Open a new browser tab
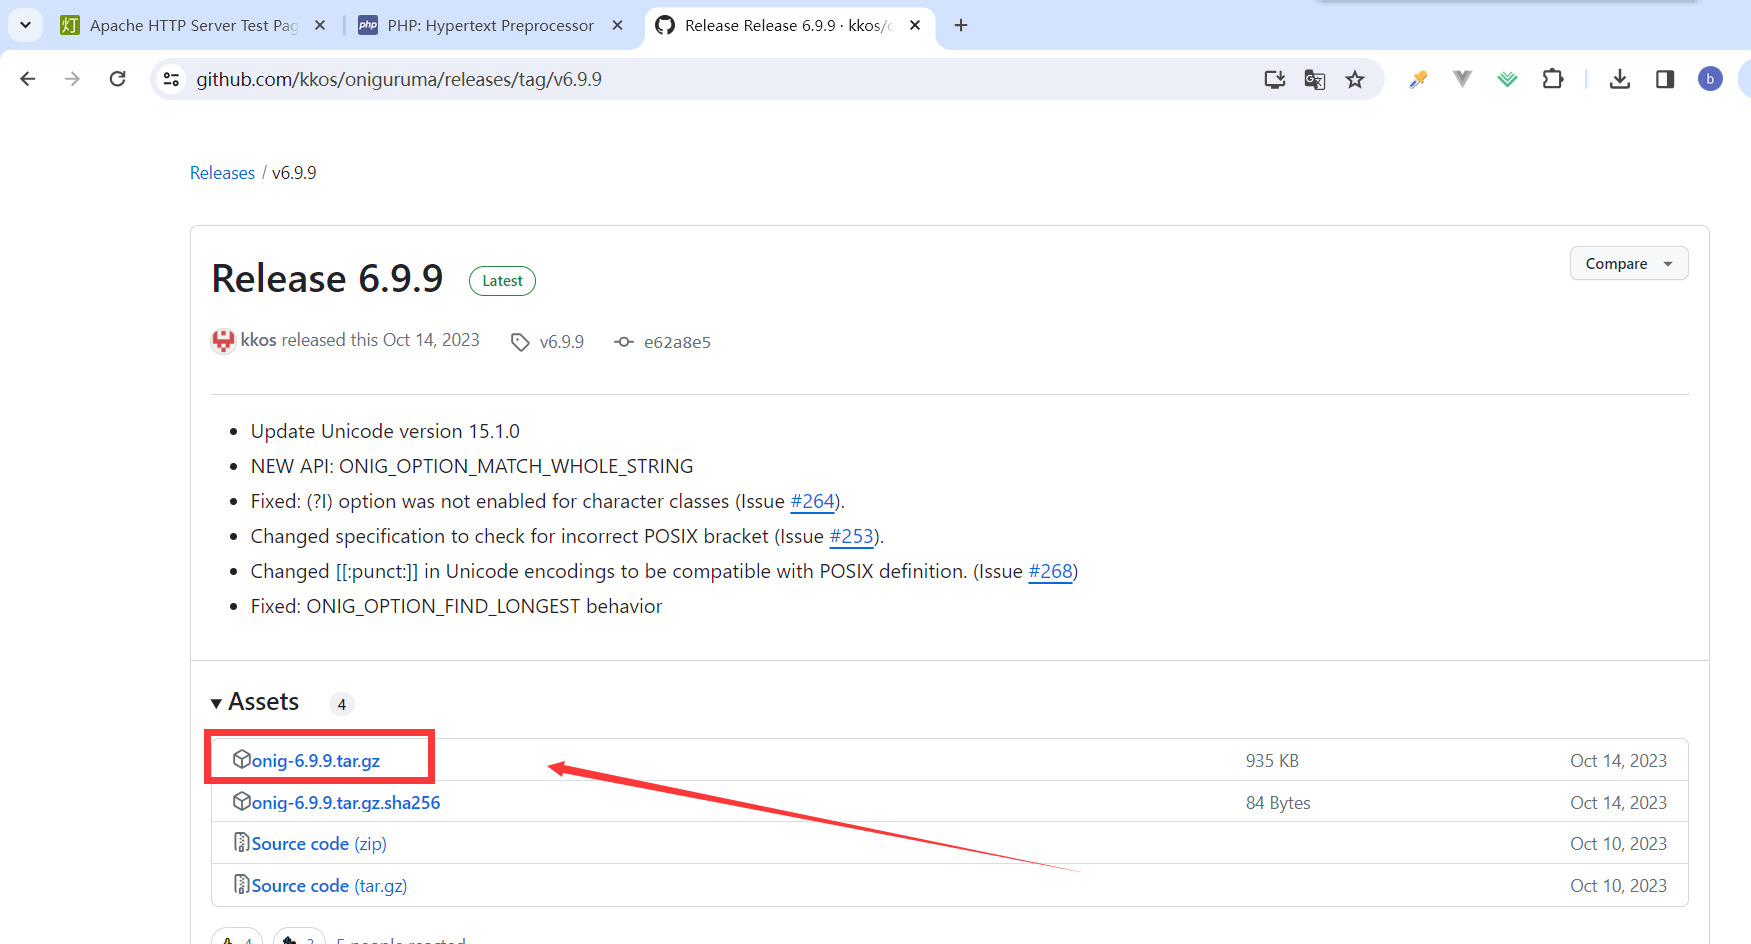This screenshot has height=944, width=1751. click(961, 25)
